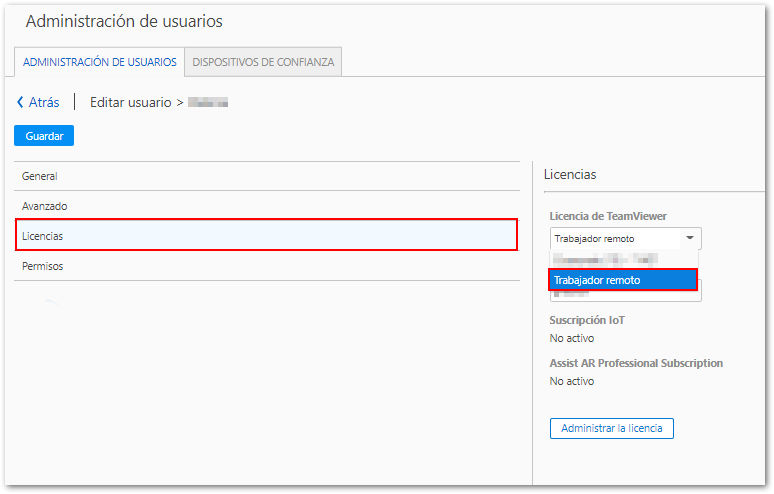Viewport: 774px width, 494px height.
Task: Expand the Licencia de TeamViewer dropdown arrow
Action: [690, 238]
